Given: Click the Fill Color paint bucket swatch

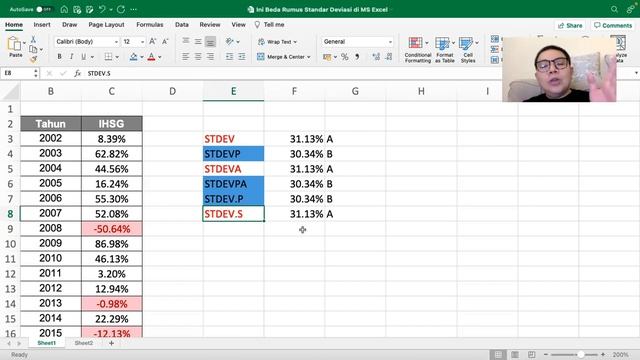Looking at the screenshot, I should click(133, 57).
